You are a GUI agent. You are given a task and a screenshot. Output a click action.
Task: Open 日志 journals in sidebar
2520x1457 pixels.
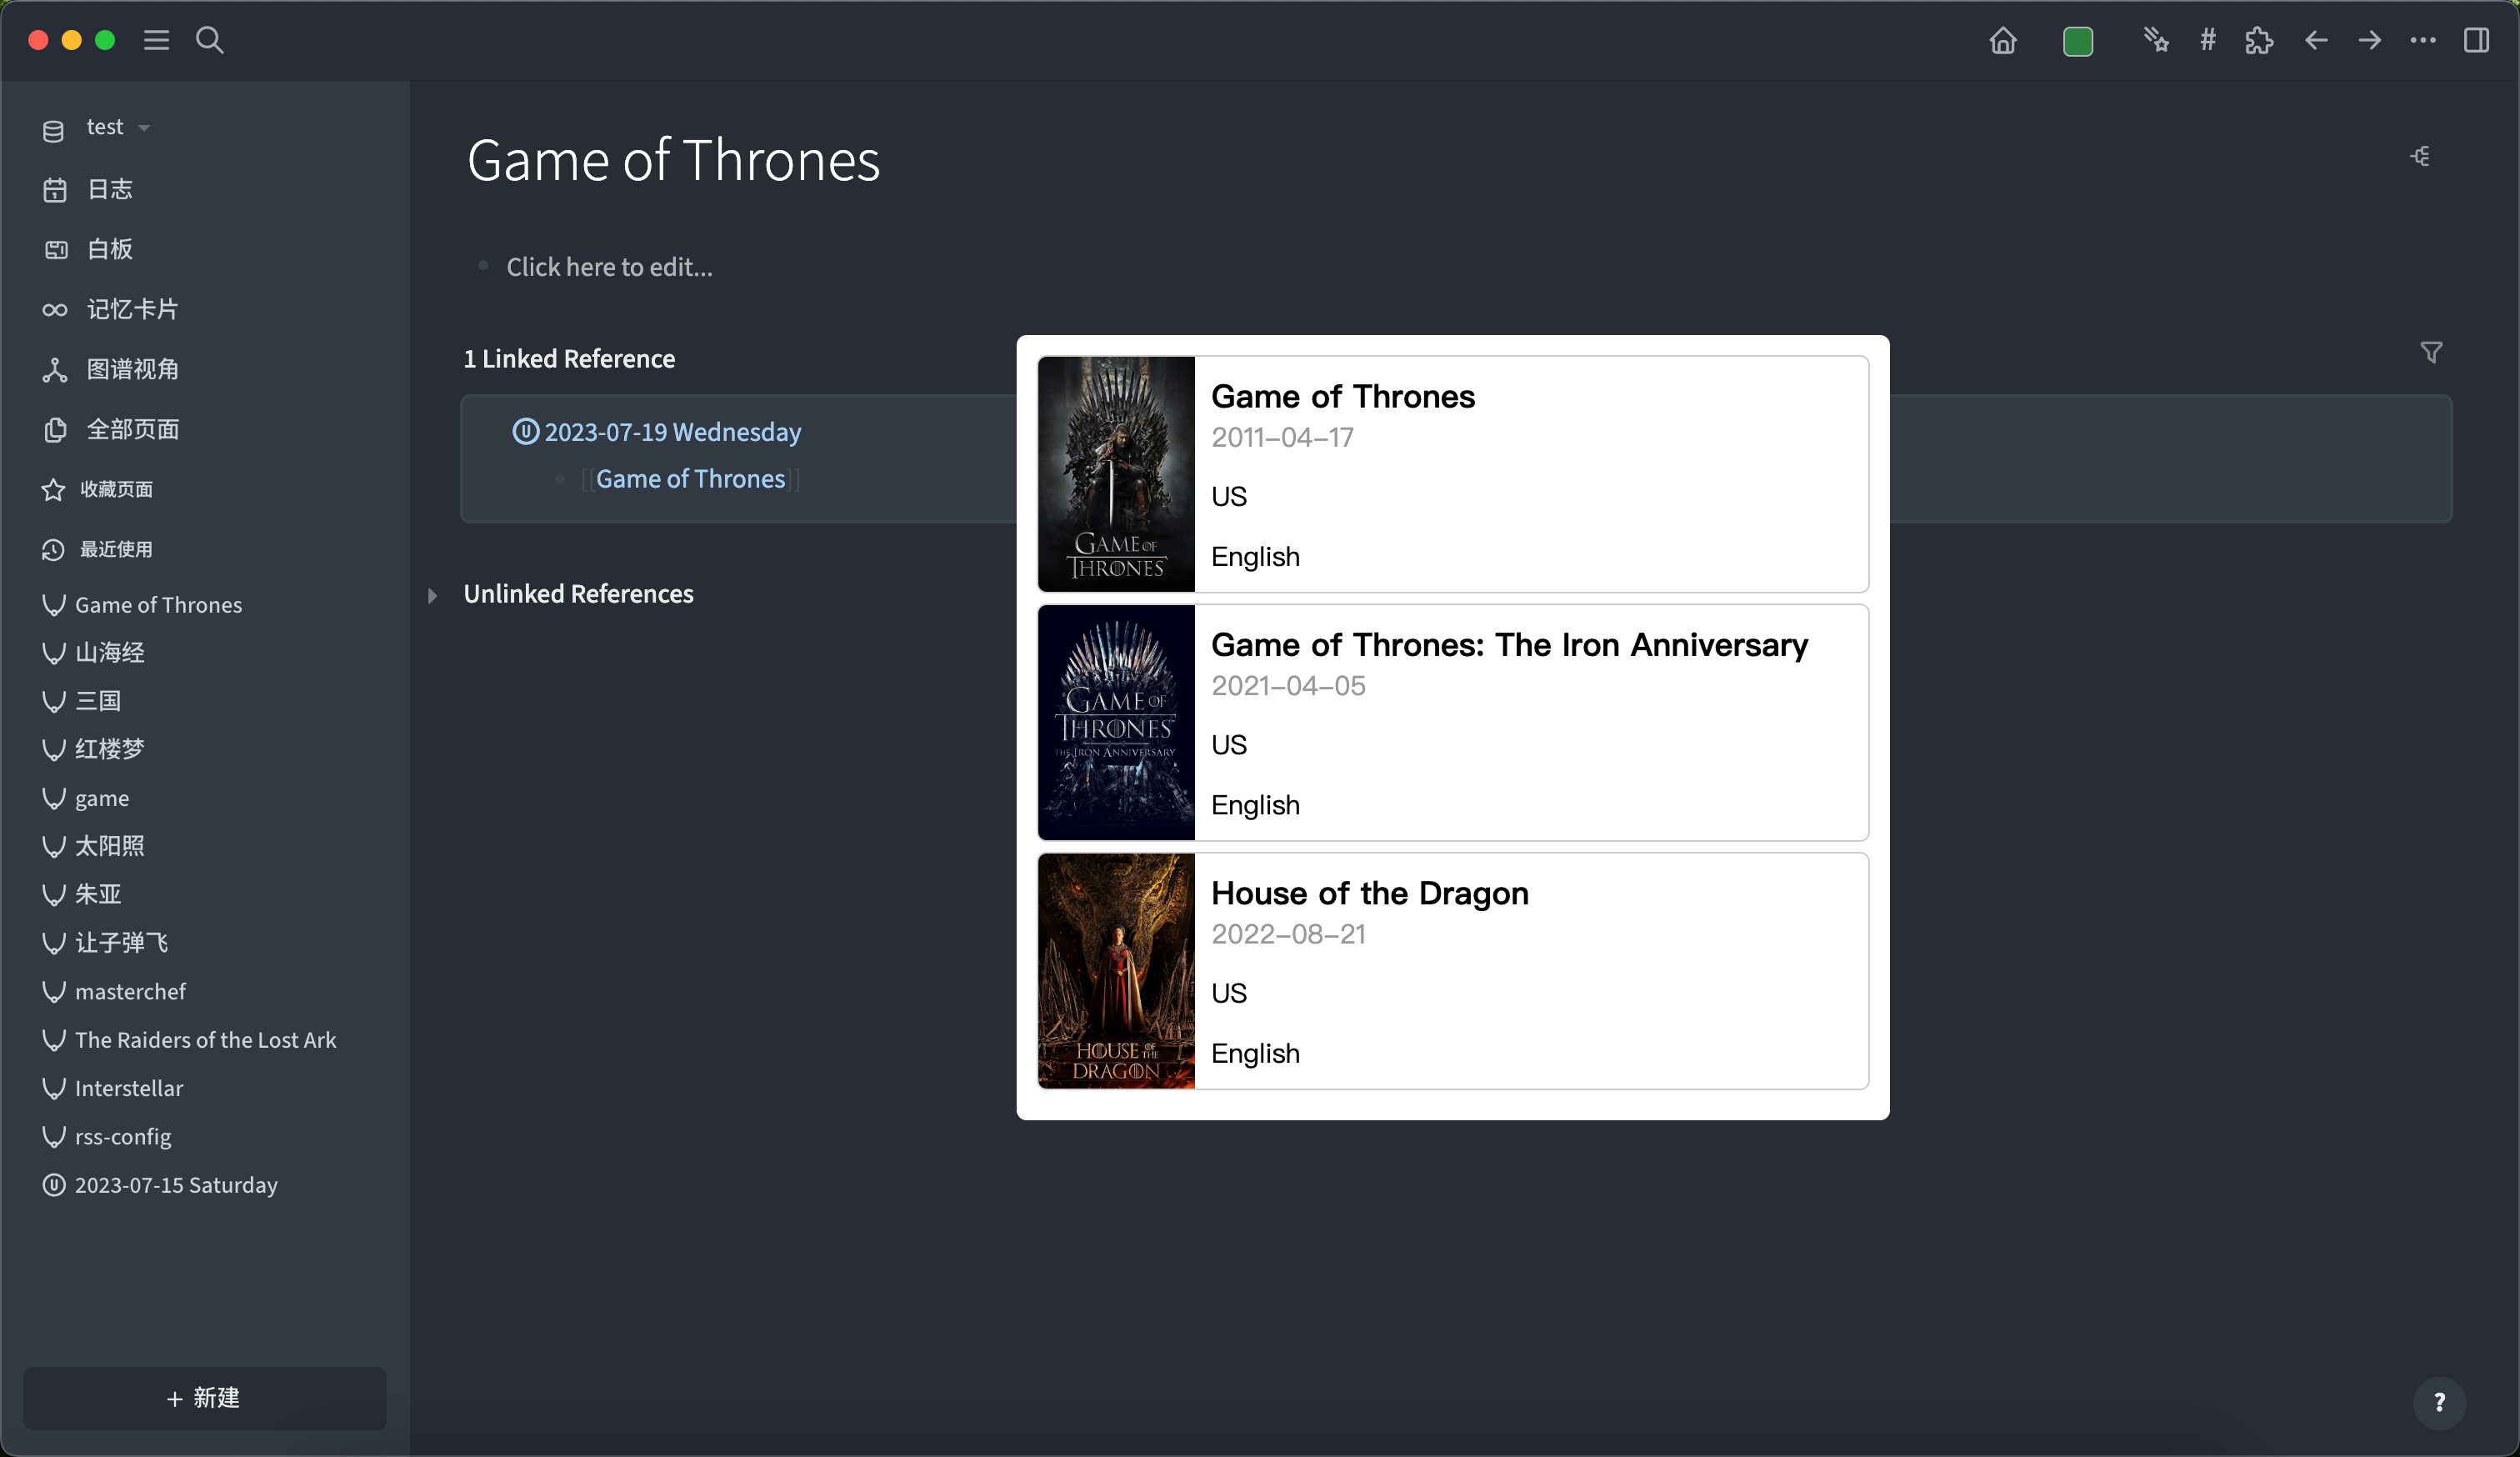(109, 189)
